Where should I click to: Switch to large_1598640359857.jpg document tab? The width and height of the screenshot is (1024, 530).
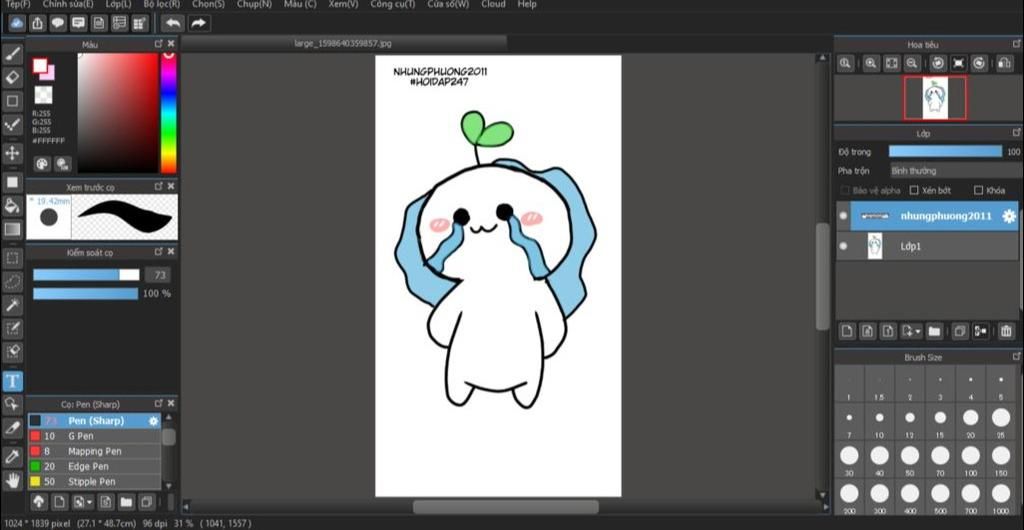[x=344, y=44]
